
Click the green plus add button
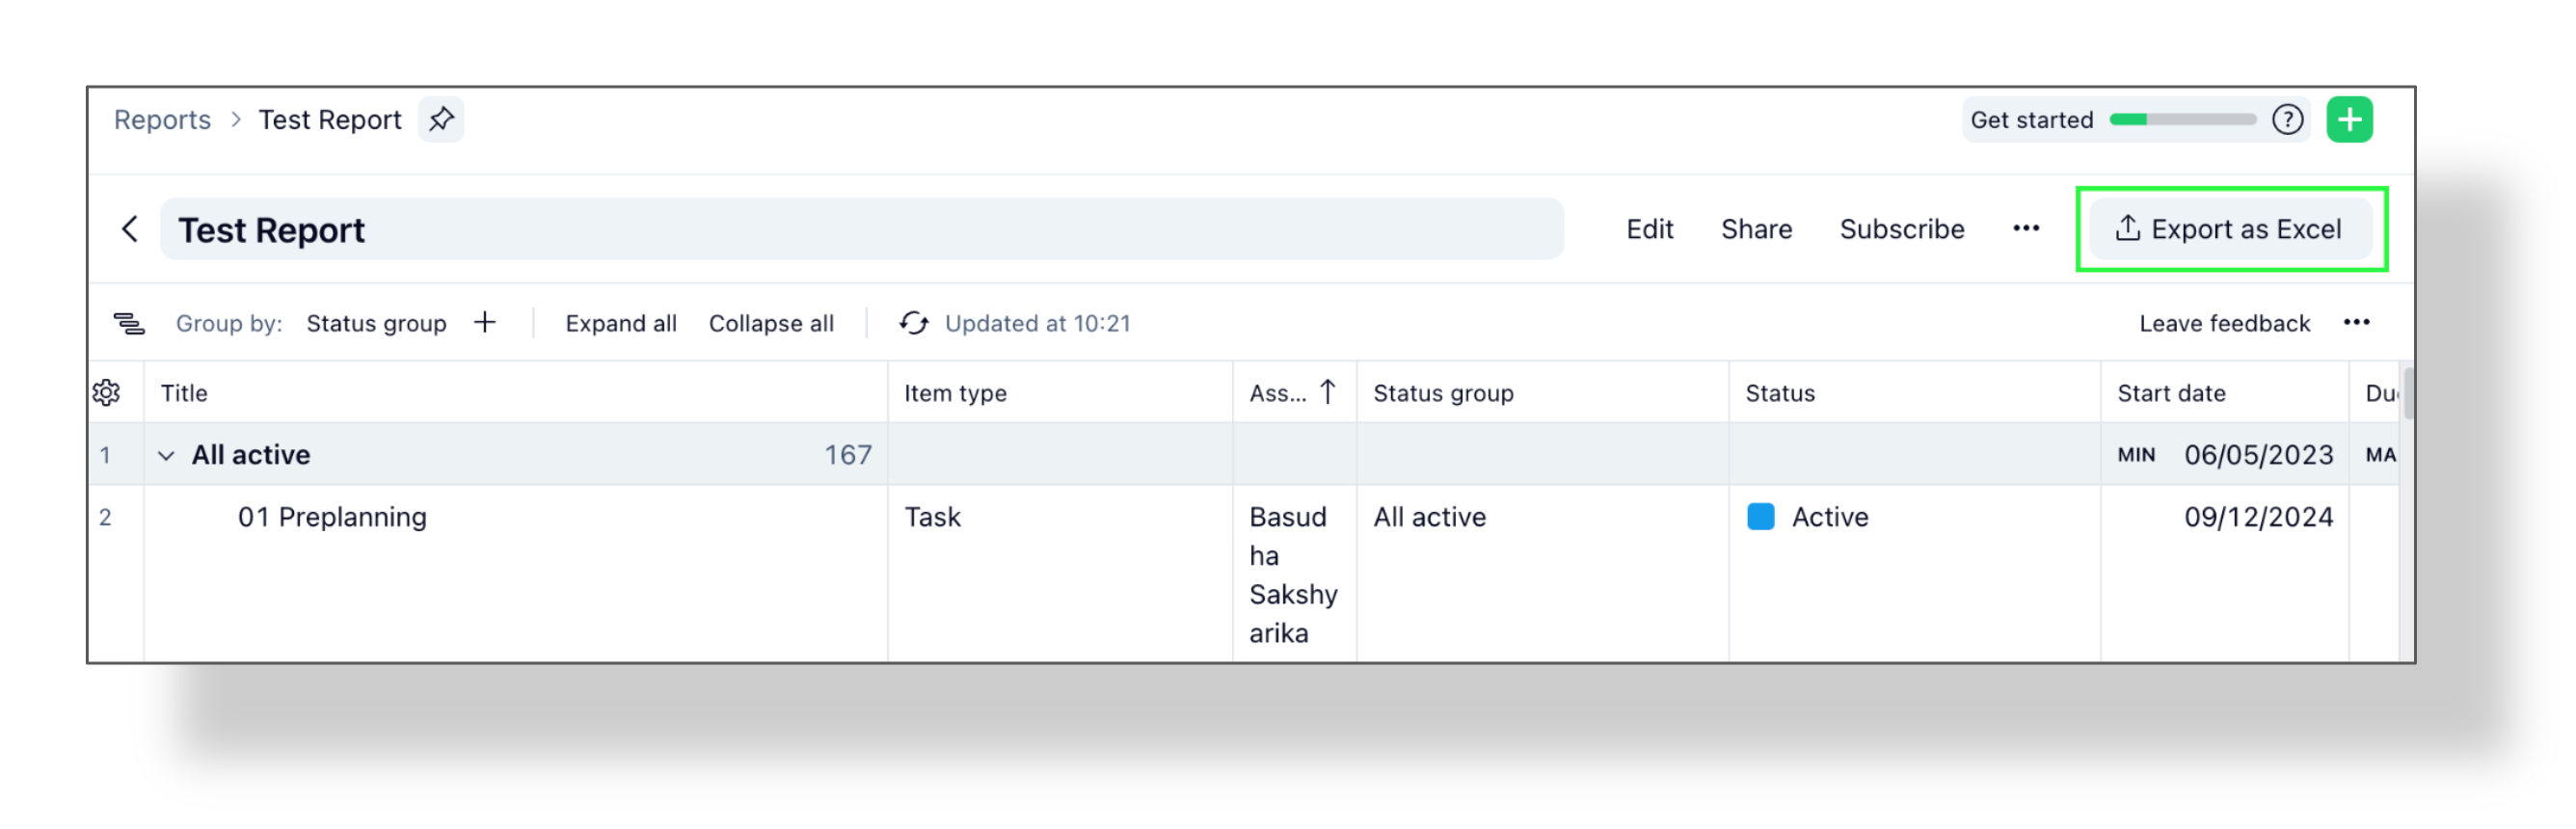coord(2348,120)
